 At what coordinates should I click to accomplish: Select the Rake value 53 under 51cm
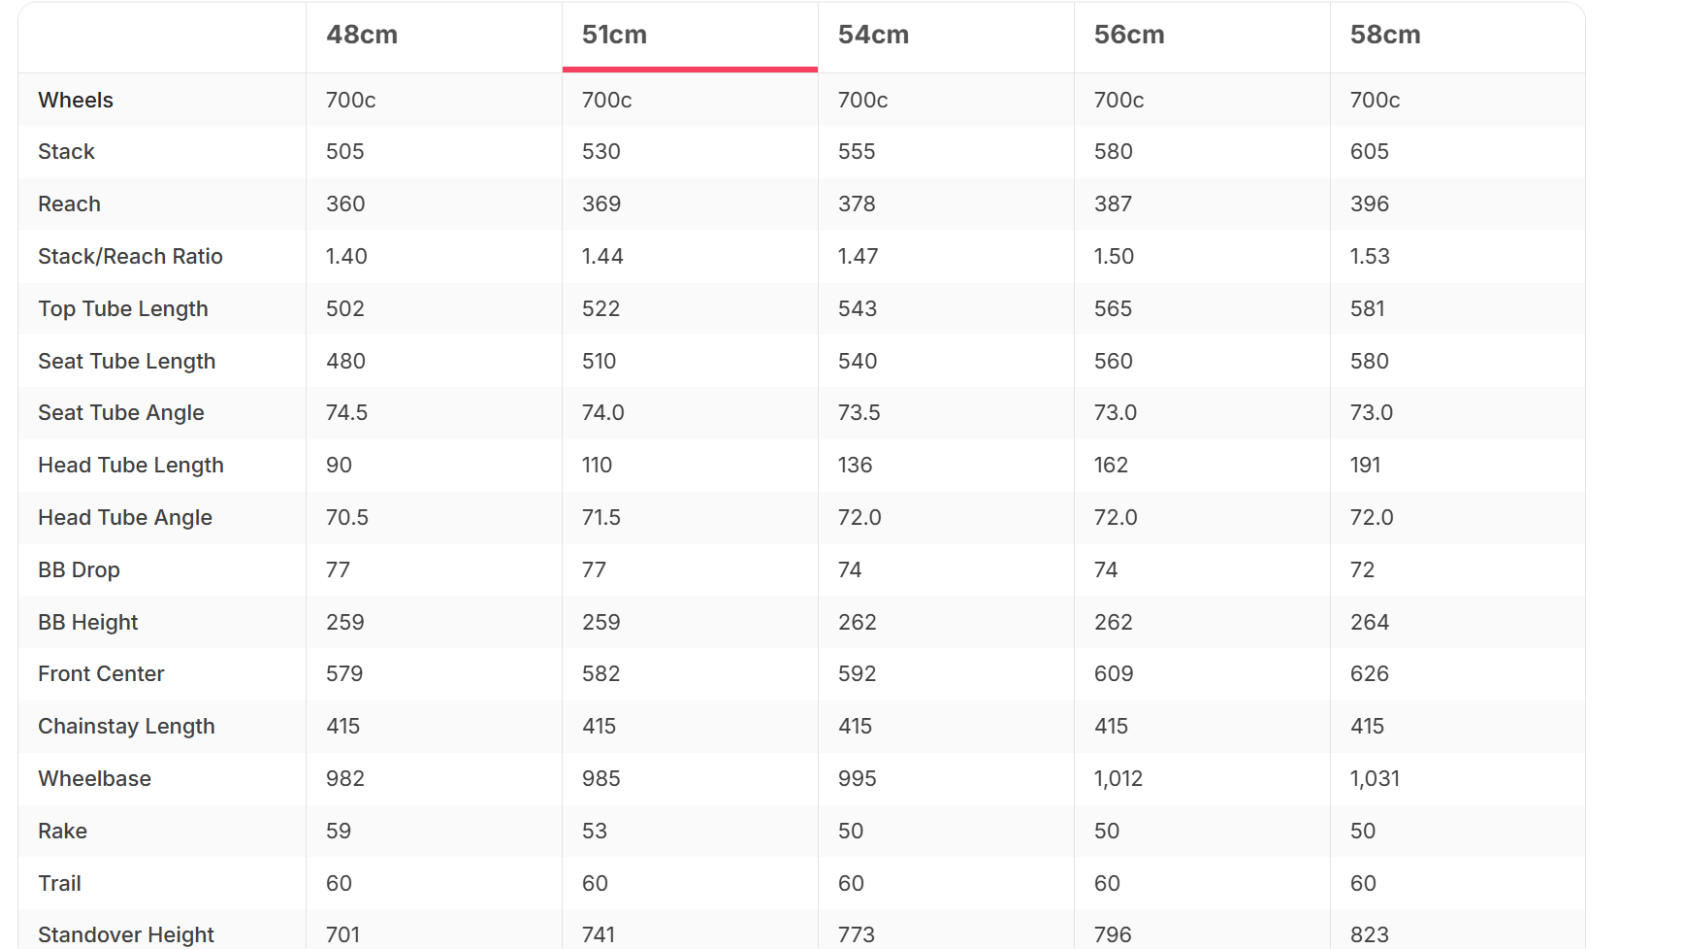[x=594, y=831]
